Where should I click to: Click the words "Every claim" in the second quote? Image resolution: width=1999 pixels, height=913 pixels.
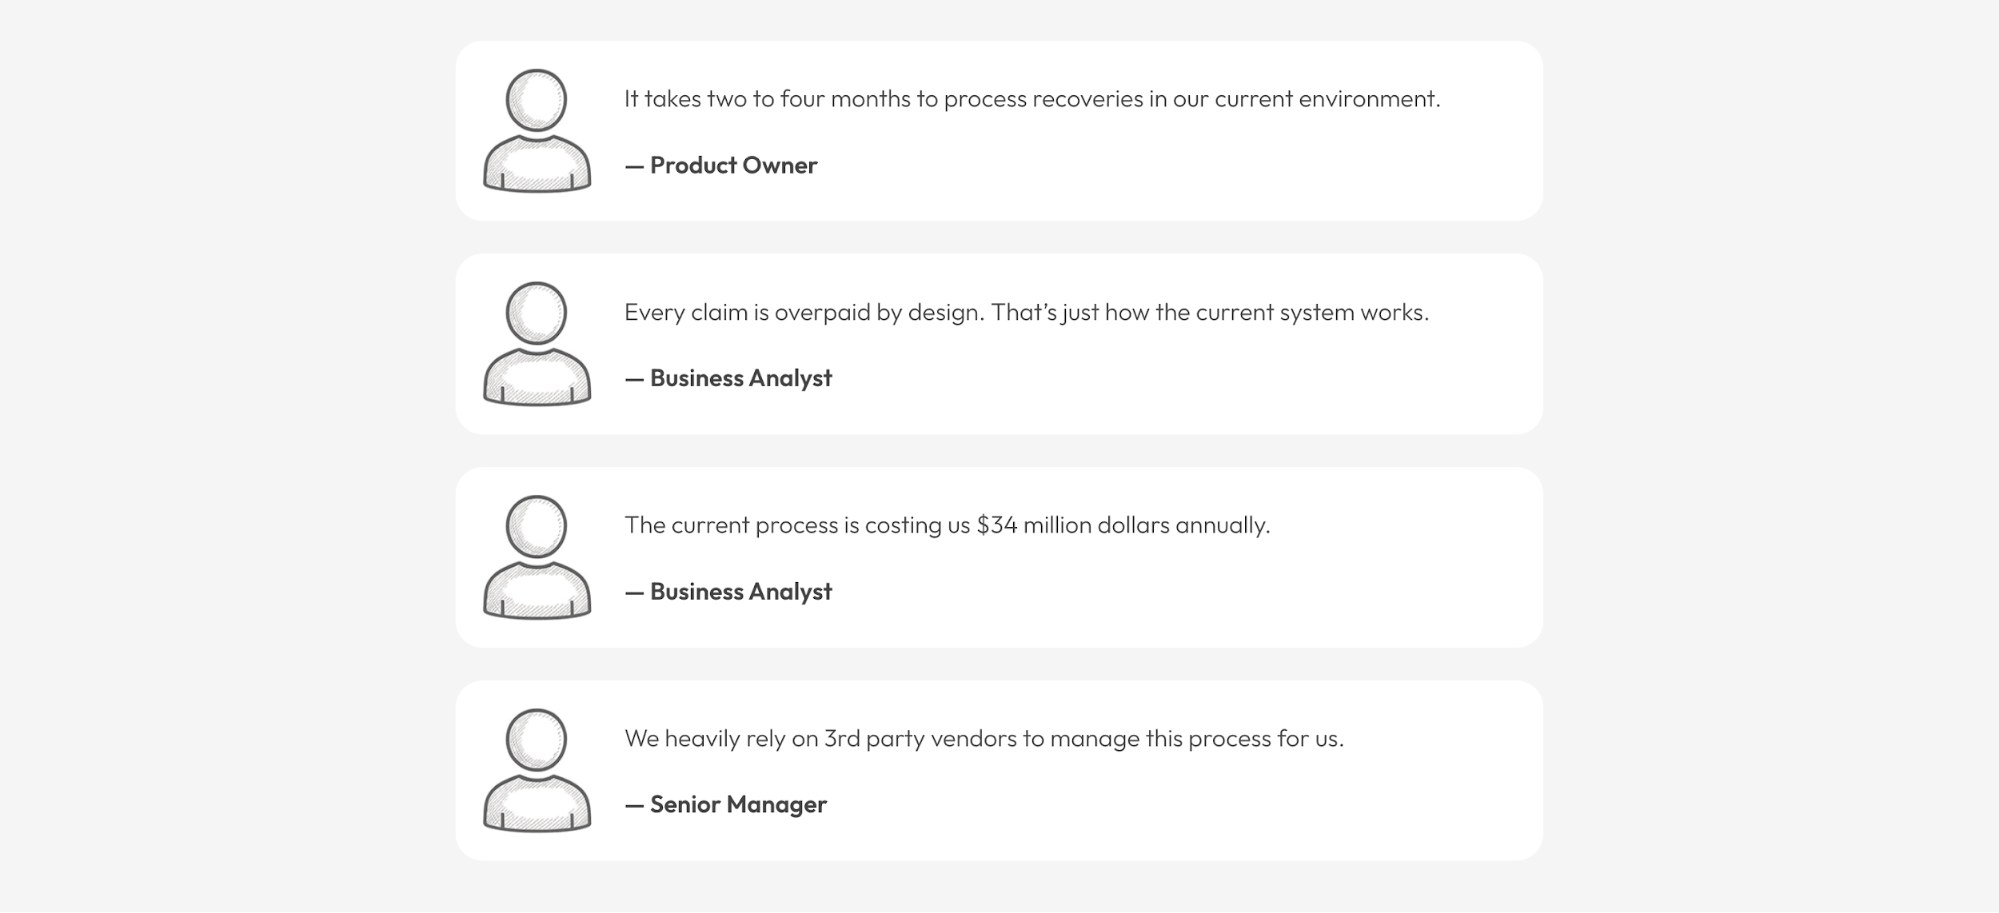686,312
